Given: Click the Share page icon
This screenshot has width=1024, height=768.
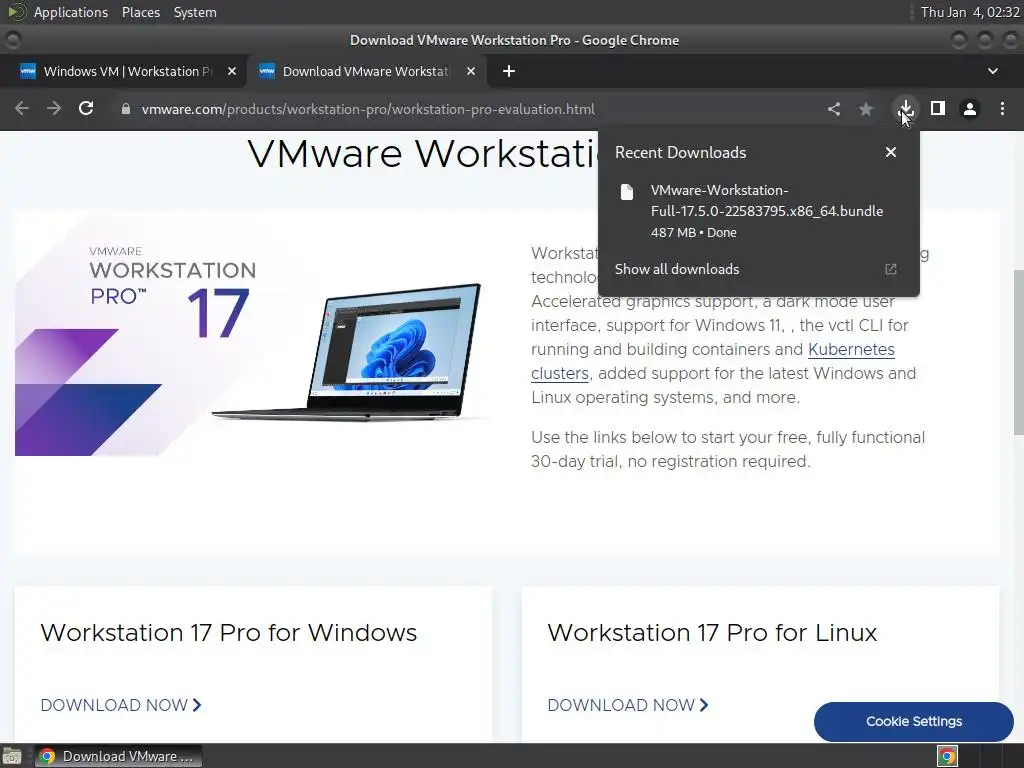Looking at the screenshot, I should coord(834,109).
